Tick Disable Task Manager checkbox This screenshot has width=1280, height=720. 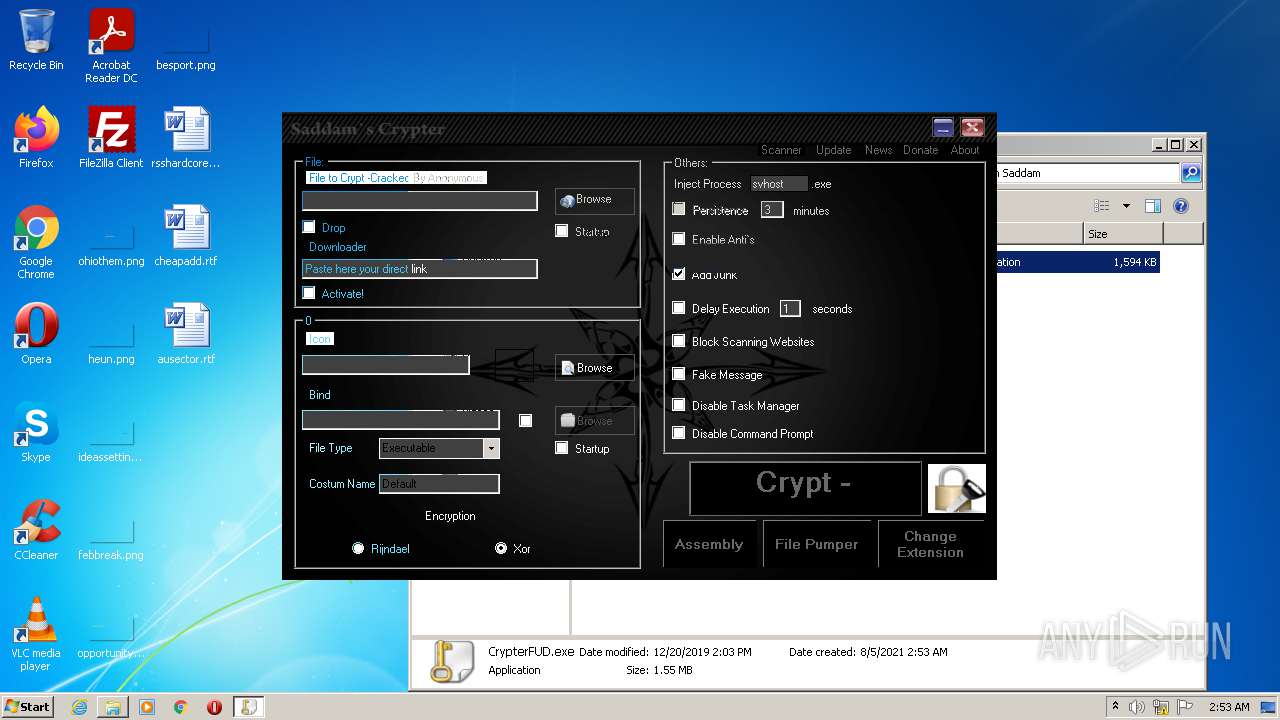pyautogui.click(x=679, y=405)
